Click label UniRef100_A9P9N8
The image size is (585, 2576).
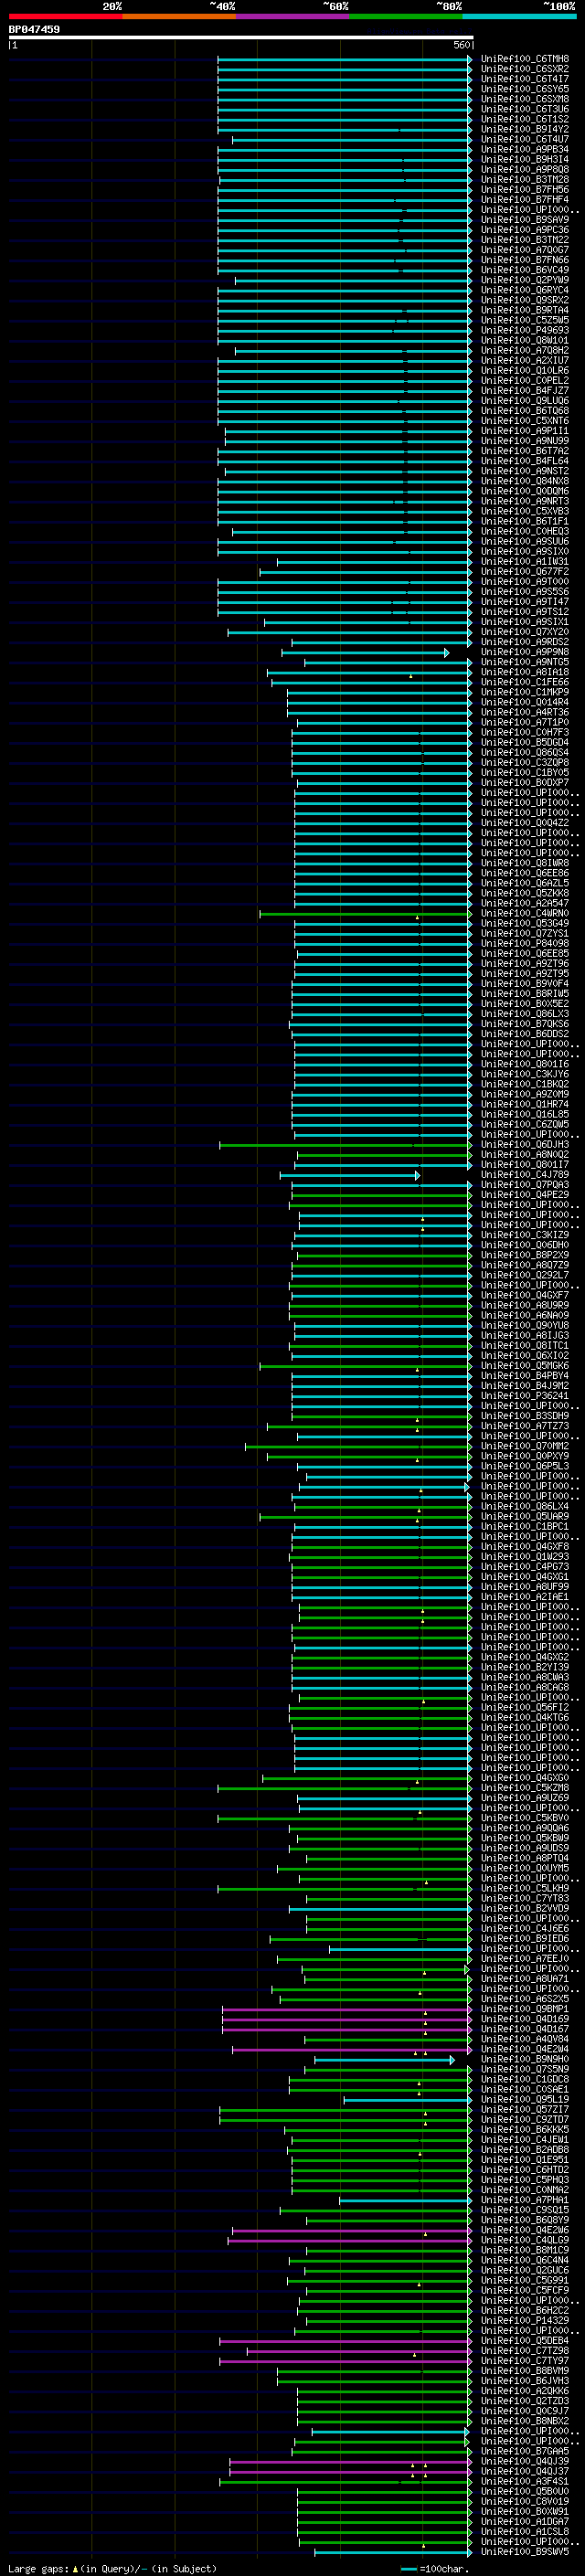pyautogui.click(x=525, y=652)
